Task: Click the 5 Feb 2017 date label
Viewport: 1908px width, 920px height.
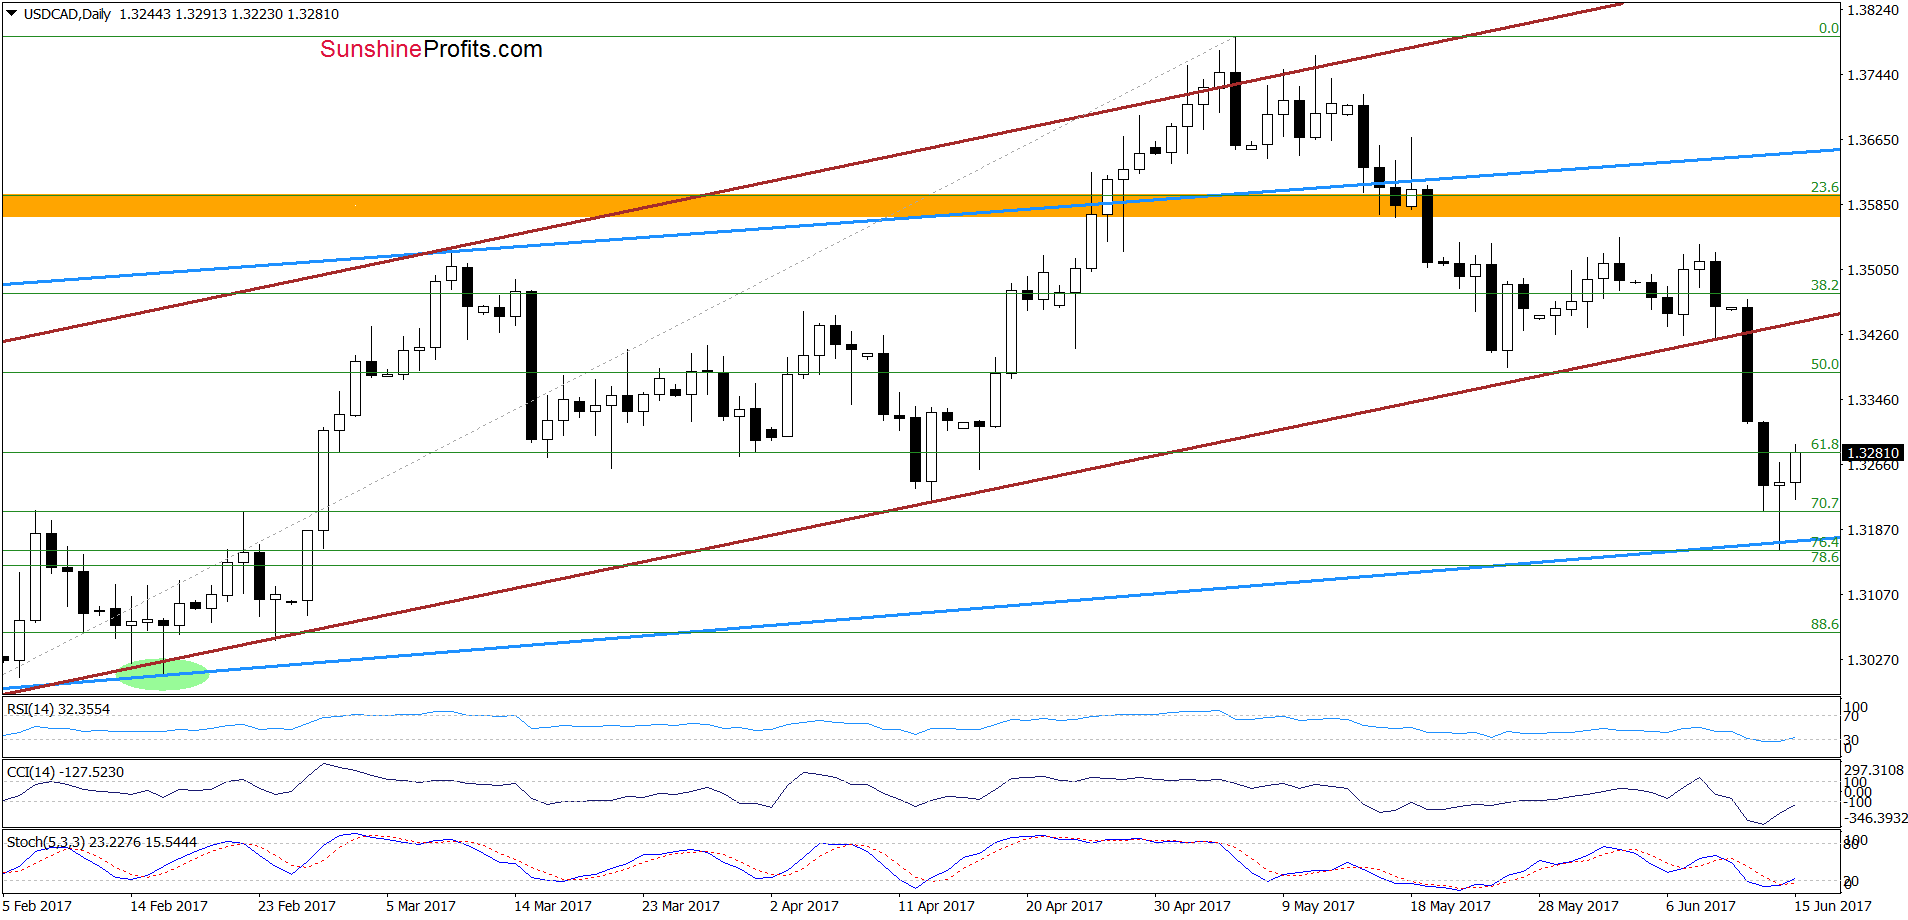Action: (37, 906)
